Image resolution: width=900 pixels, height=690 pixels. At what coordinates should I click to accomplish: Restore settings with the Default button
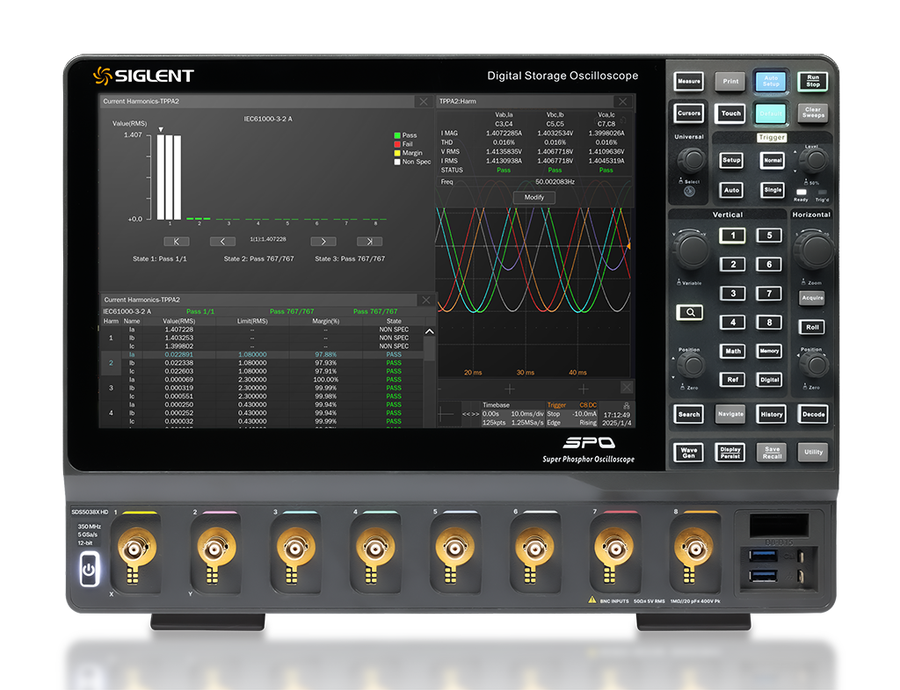coord(771,113)
